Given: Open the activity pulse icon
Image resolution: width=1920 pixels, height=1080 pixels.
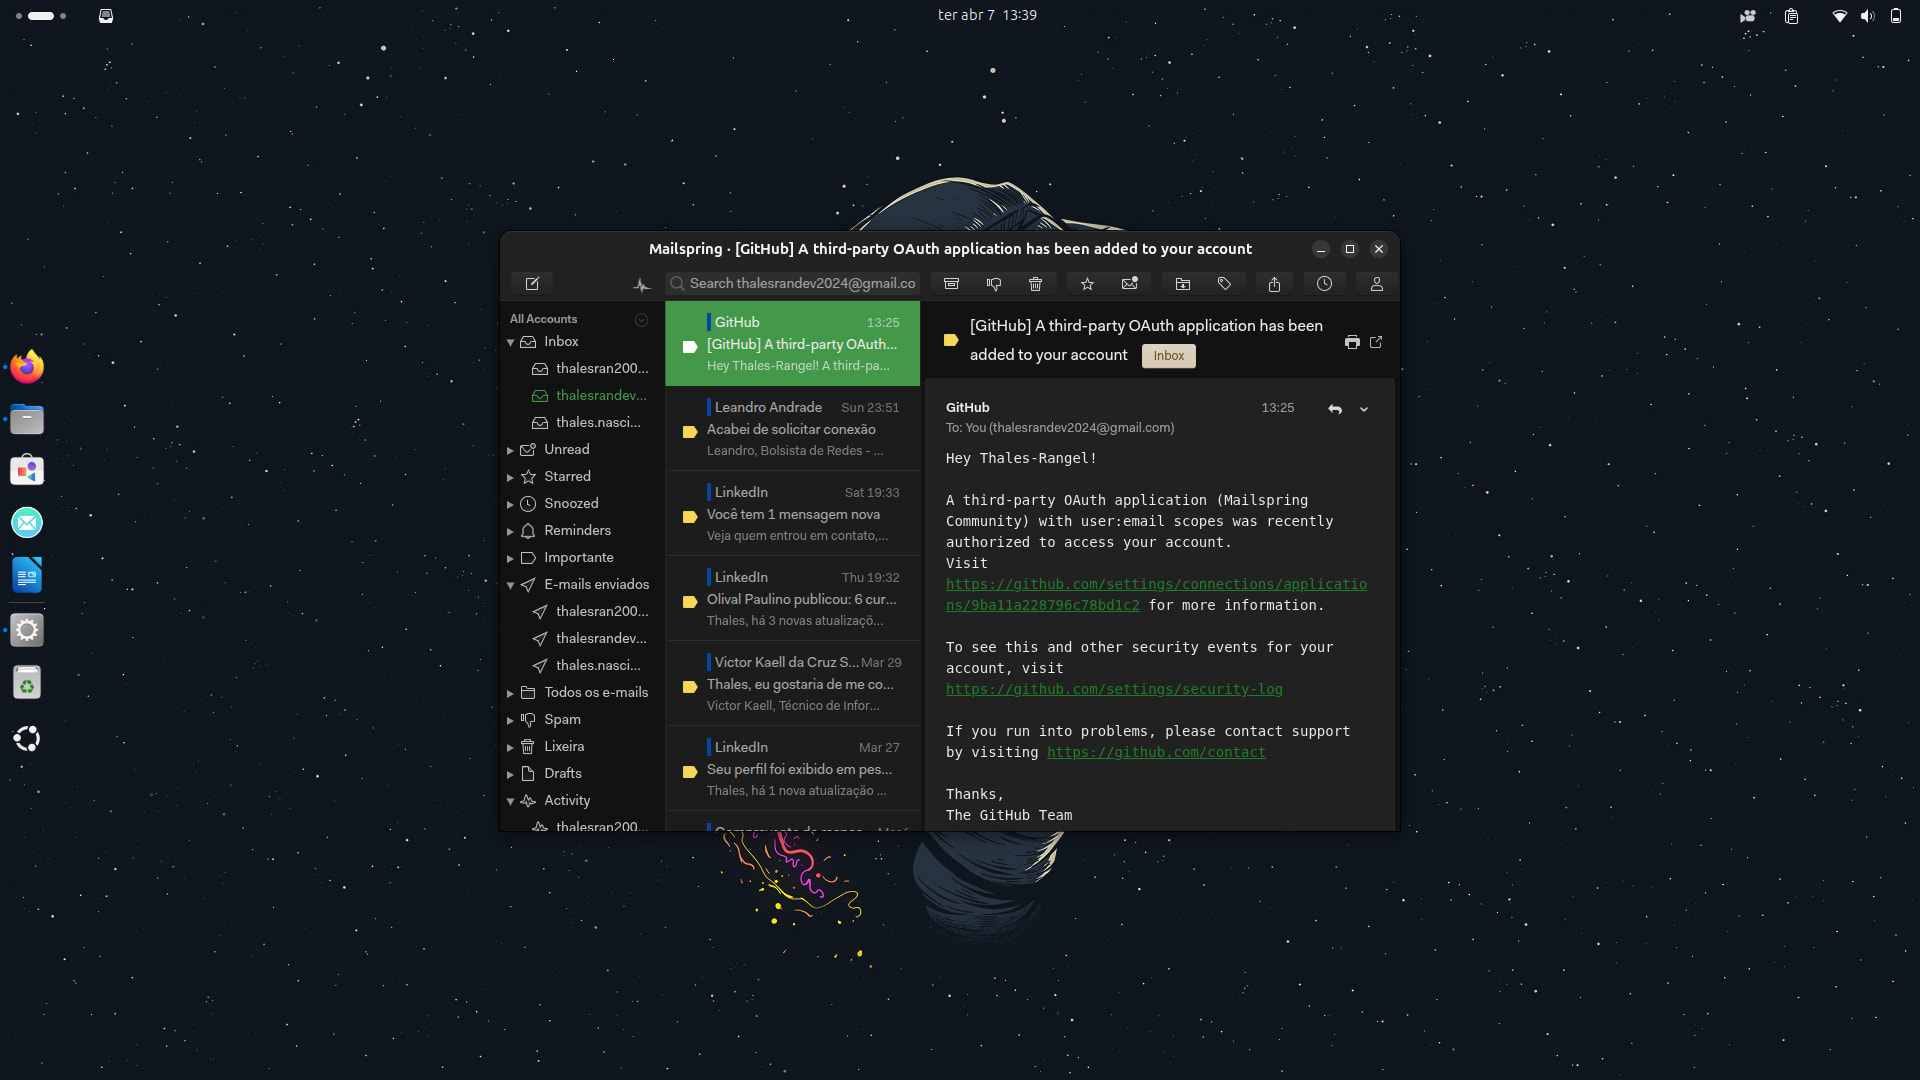Looking at the screenshot, I should pyautogui.click(x=642, y=285).
